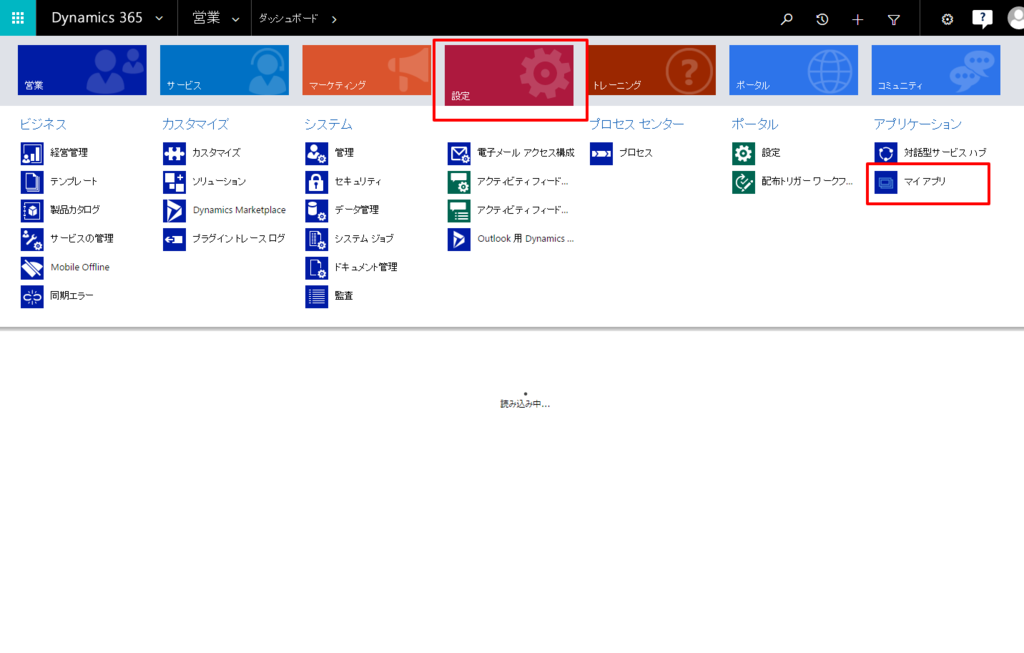Open the プロセス item
This screenshot has height=653, width=1024.
coord(635,153)
